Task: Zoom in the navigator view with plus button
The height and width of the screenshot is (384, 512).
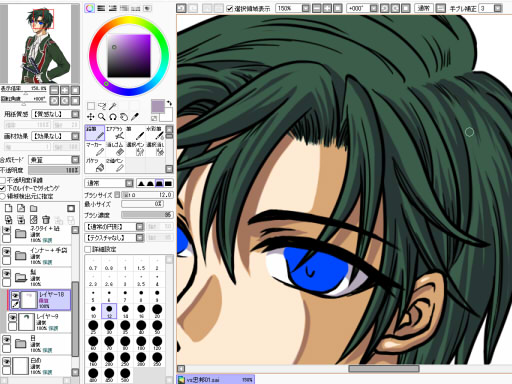Action: (65, 90)
